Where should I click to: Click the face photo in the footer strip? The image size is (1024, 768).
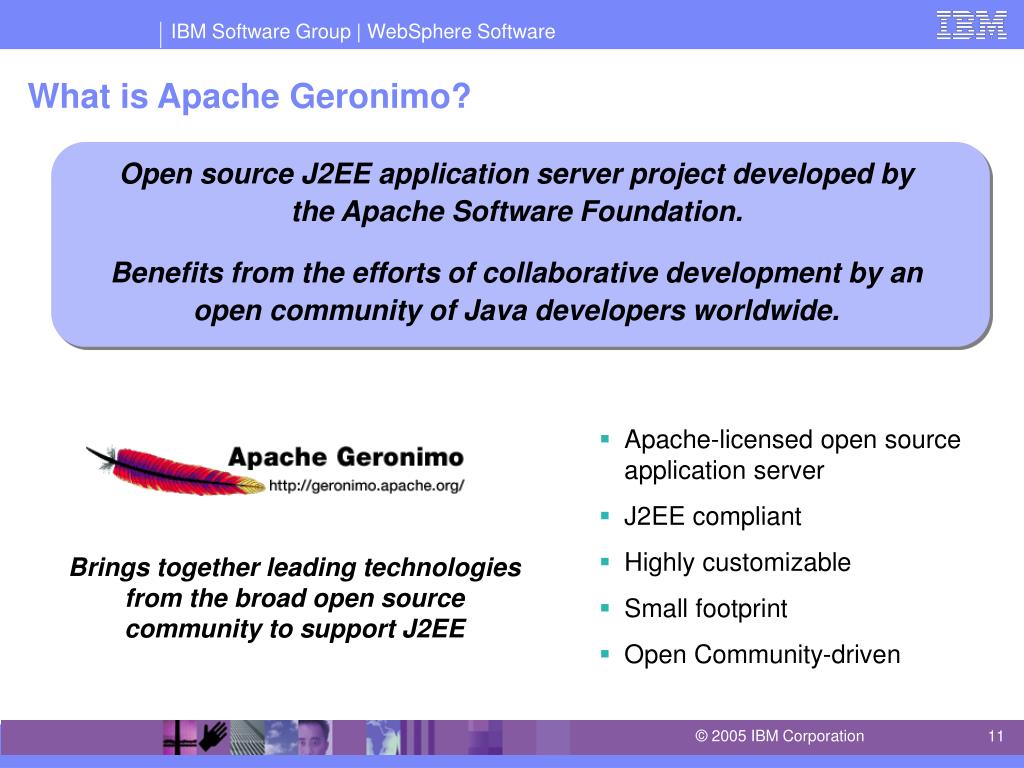point(314,737)
